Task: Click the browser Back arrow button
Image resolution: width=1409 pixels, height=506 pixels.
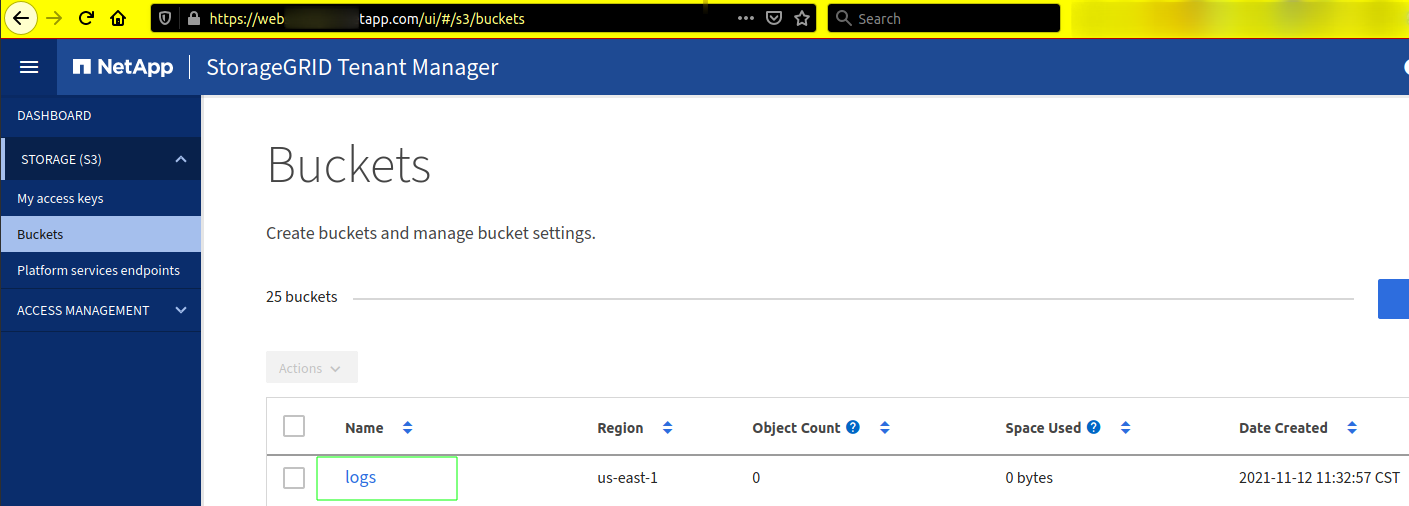Action: click(20, 18)
